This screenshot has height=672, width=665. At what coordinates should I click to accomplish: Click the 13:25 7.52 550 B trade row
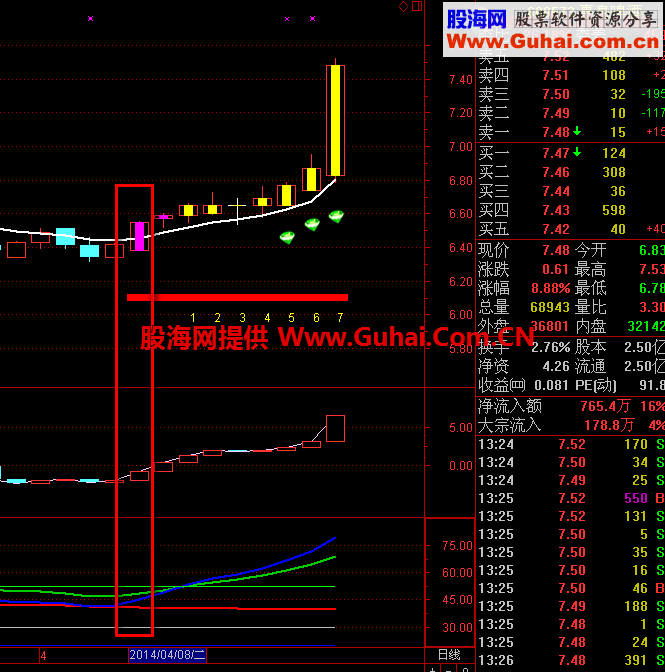pos(571,498)
